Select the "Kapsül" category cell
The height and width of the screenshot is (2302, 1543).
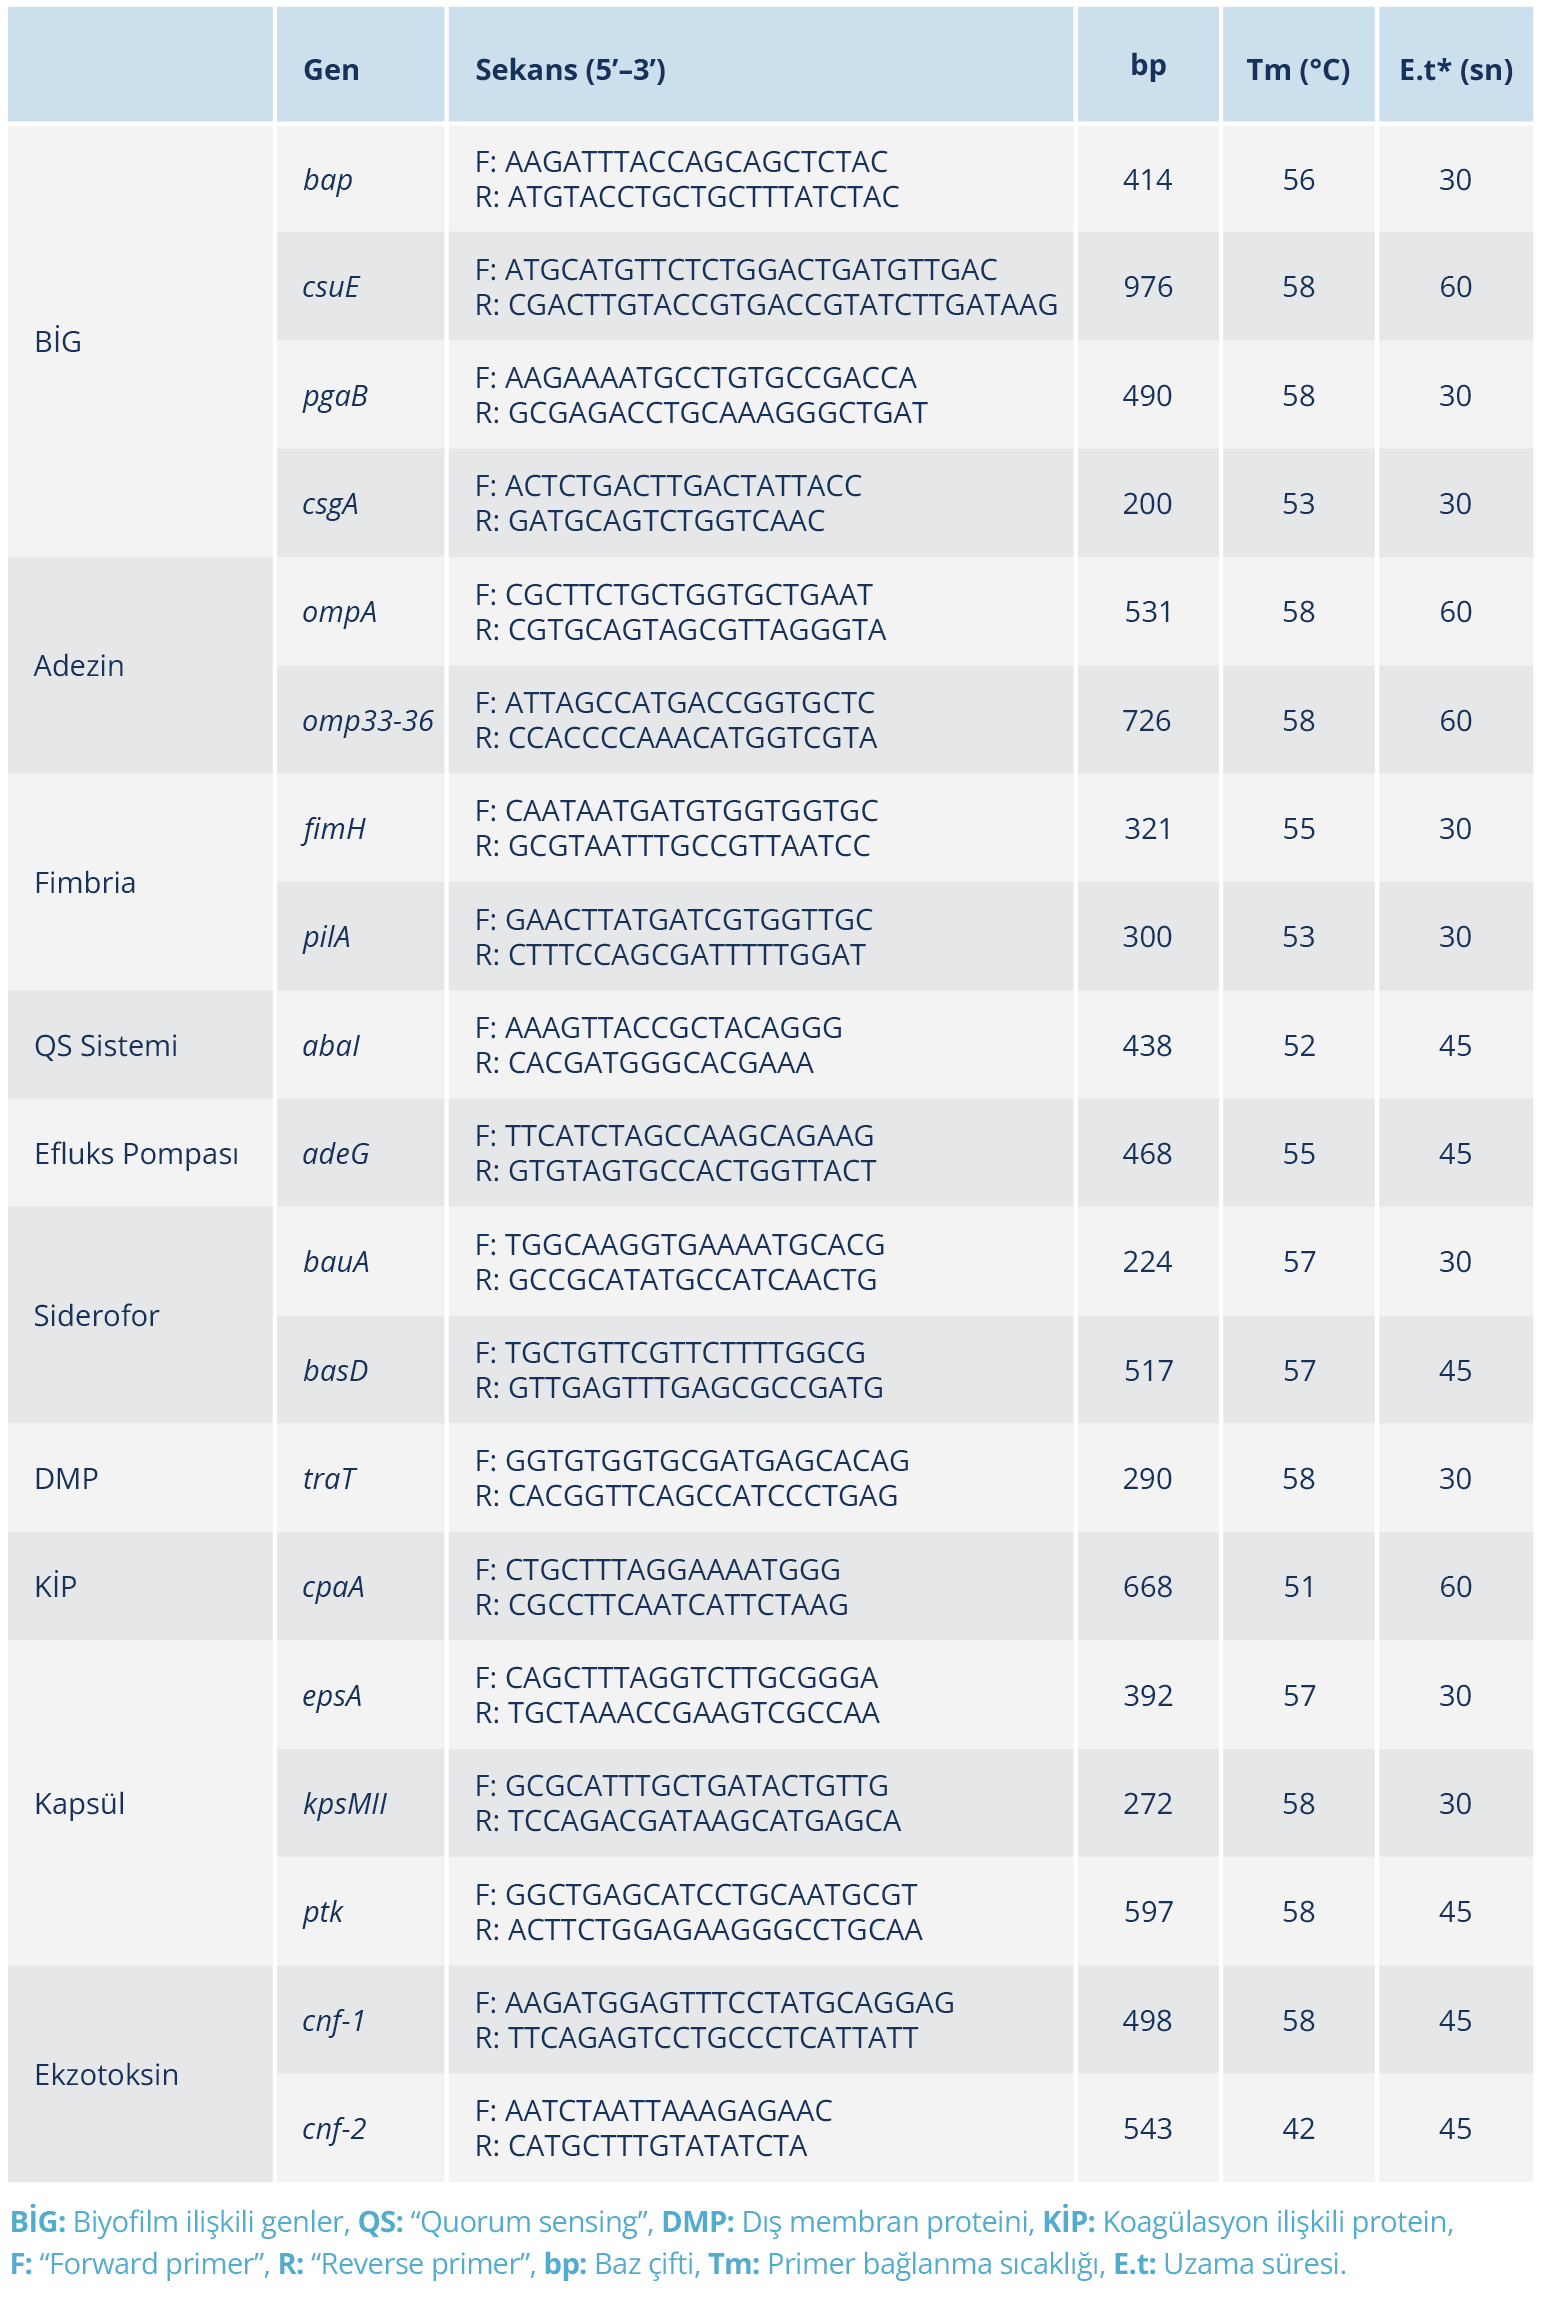point(79,1804)
